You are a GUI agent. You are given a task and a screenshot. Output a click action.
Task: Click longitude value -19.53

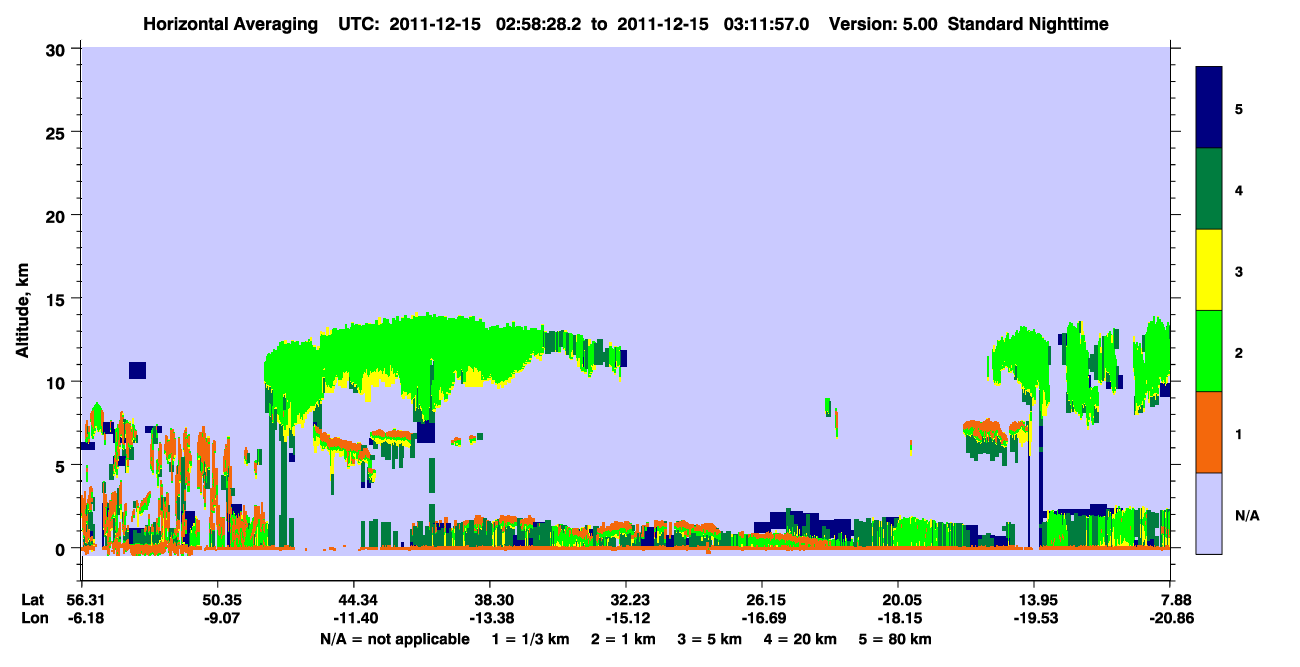pos(1034,618)
